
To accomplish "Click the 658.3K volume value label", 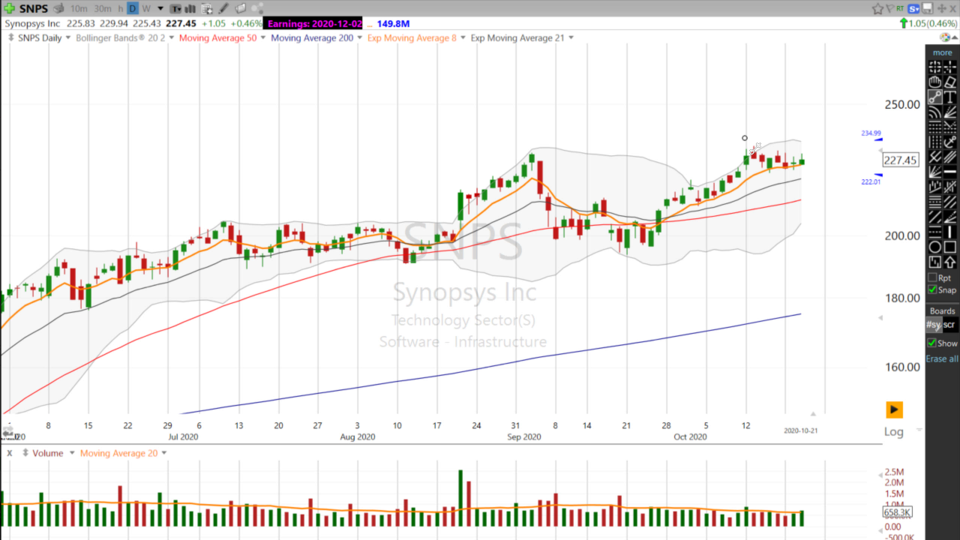I will pyautogui.click(x=898, y=512).
